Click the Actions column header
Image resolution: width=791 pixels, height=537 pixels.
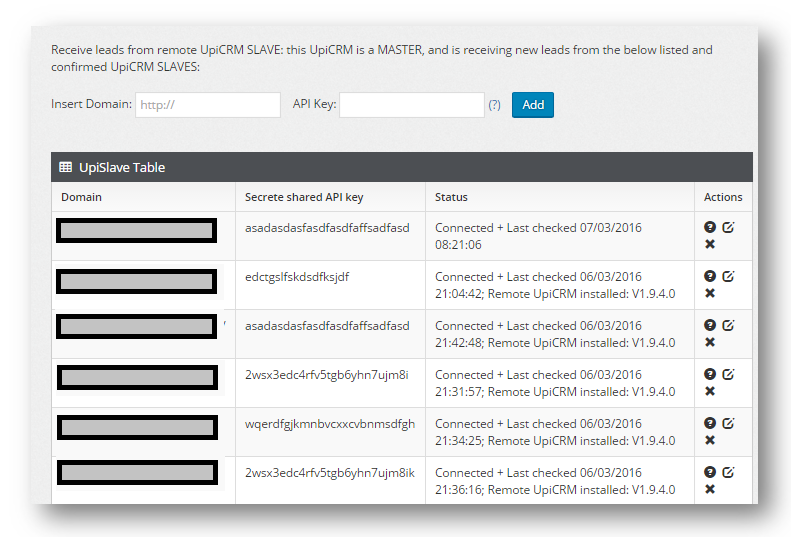click(x=723, y=197)
